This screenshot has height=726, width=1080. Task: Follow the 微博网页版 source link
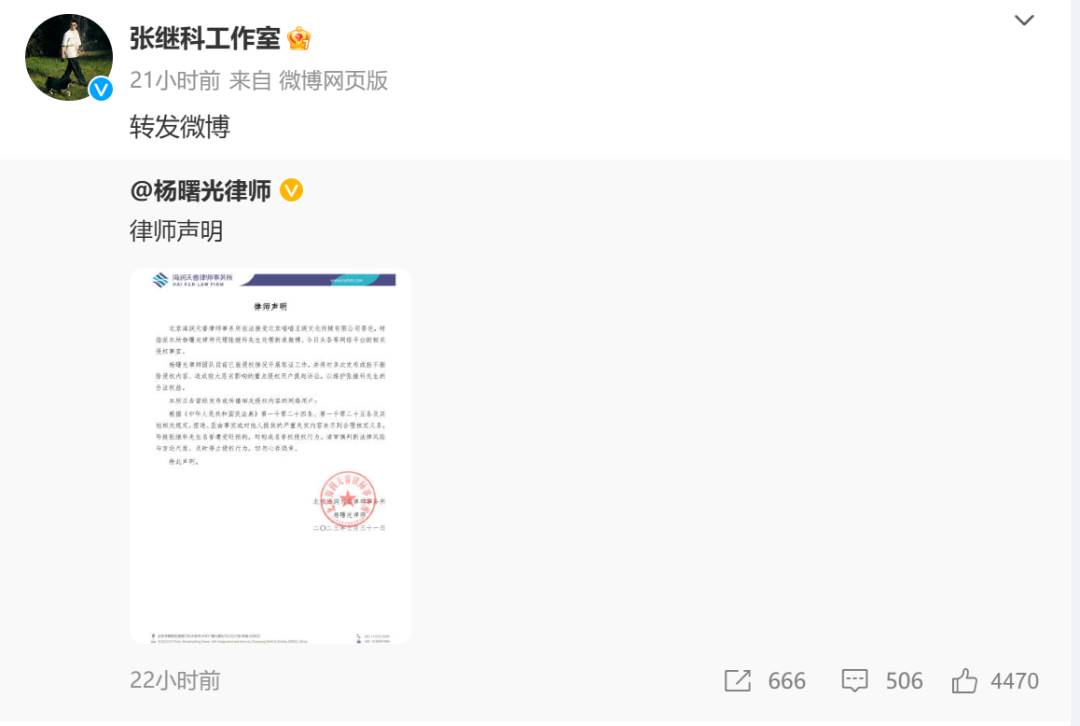pos(333,81)
